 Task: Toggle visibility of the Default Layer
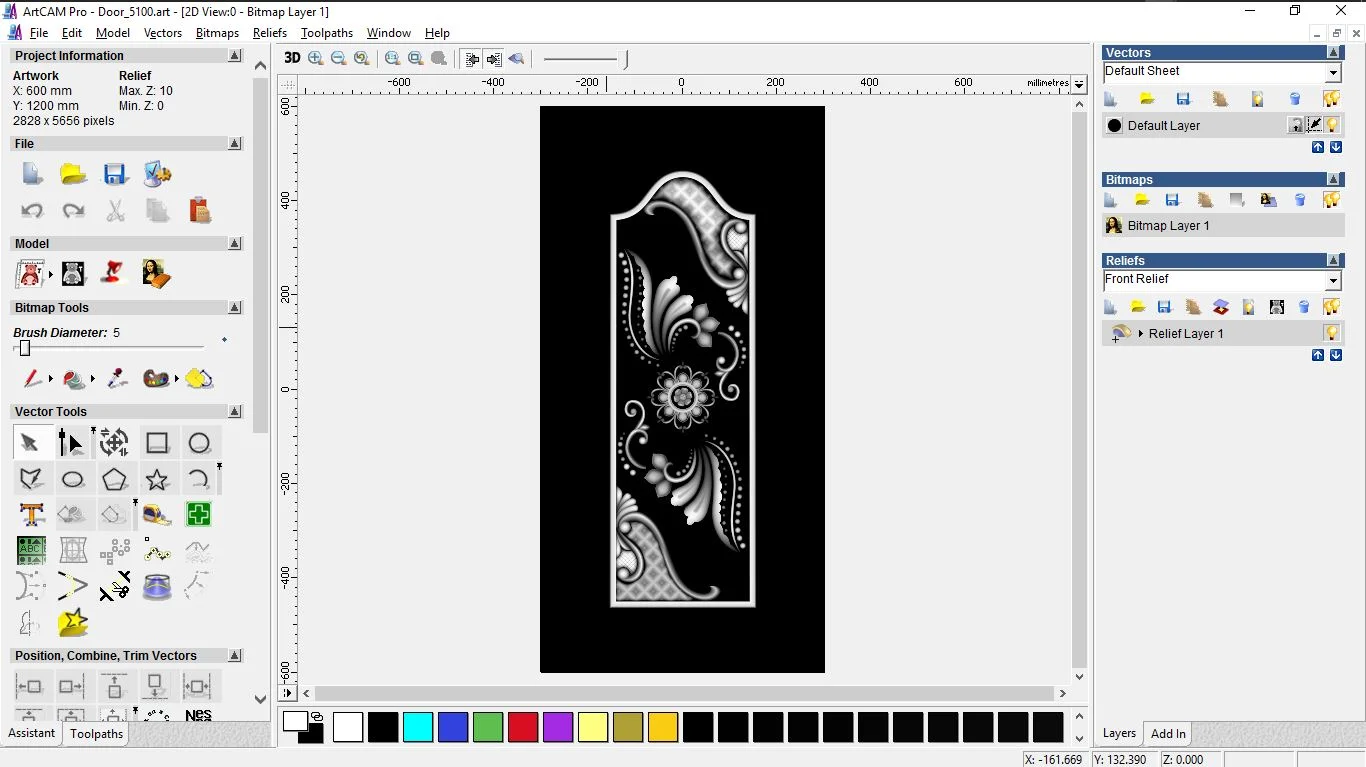[1332, 124]
